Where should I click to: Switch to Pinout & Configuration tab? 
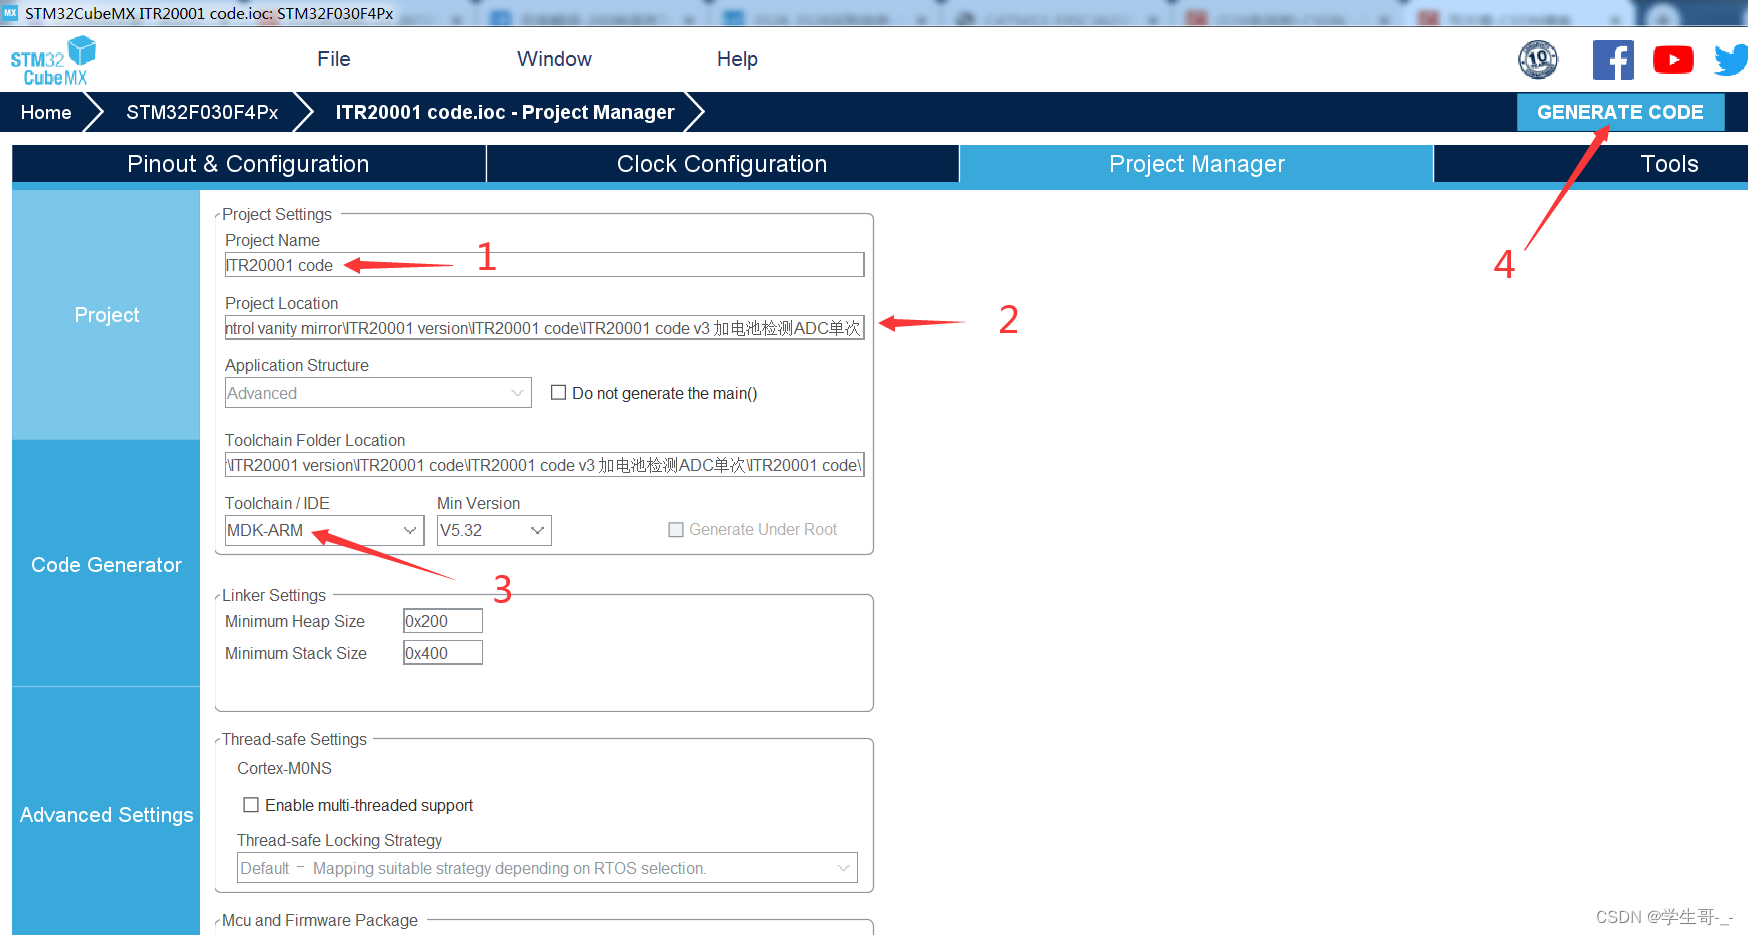(248, 164)
